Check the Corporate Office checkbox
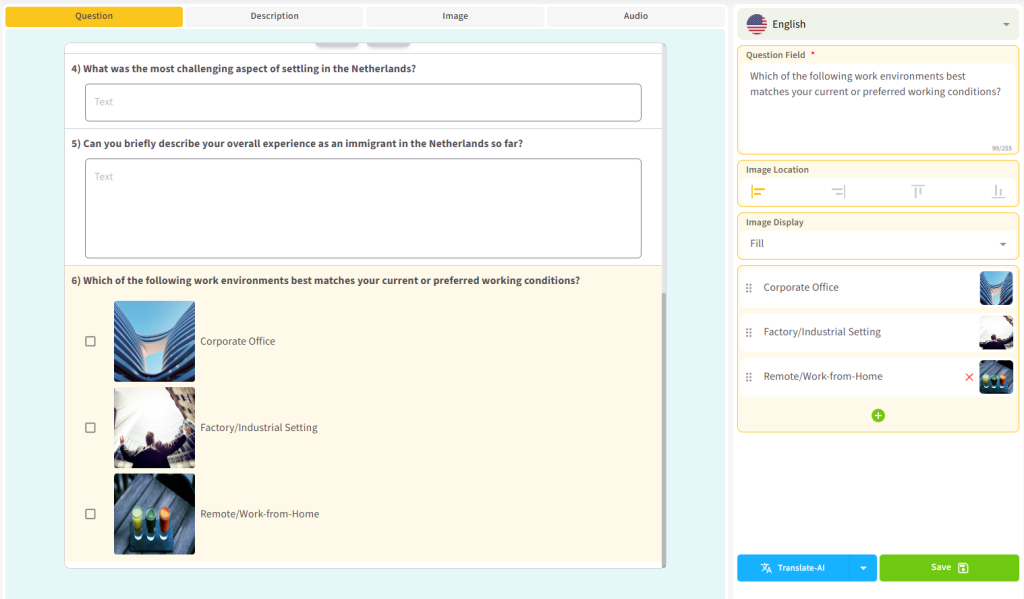 tap(90, 341)
